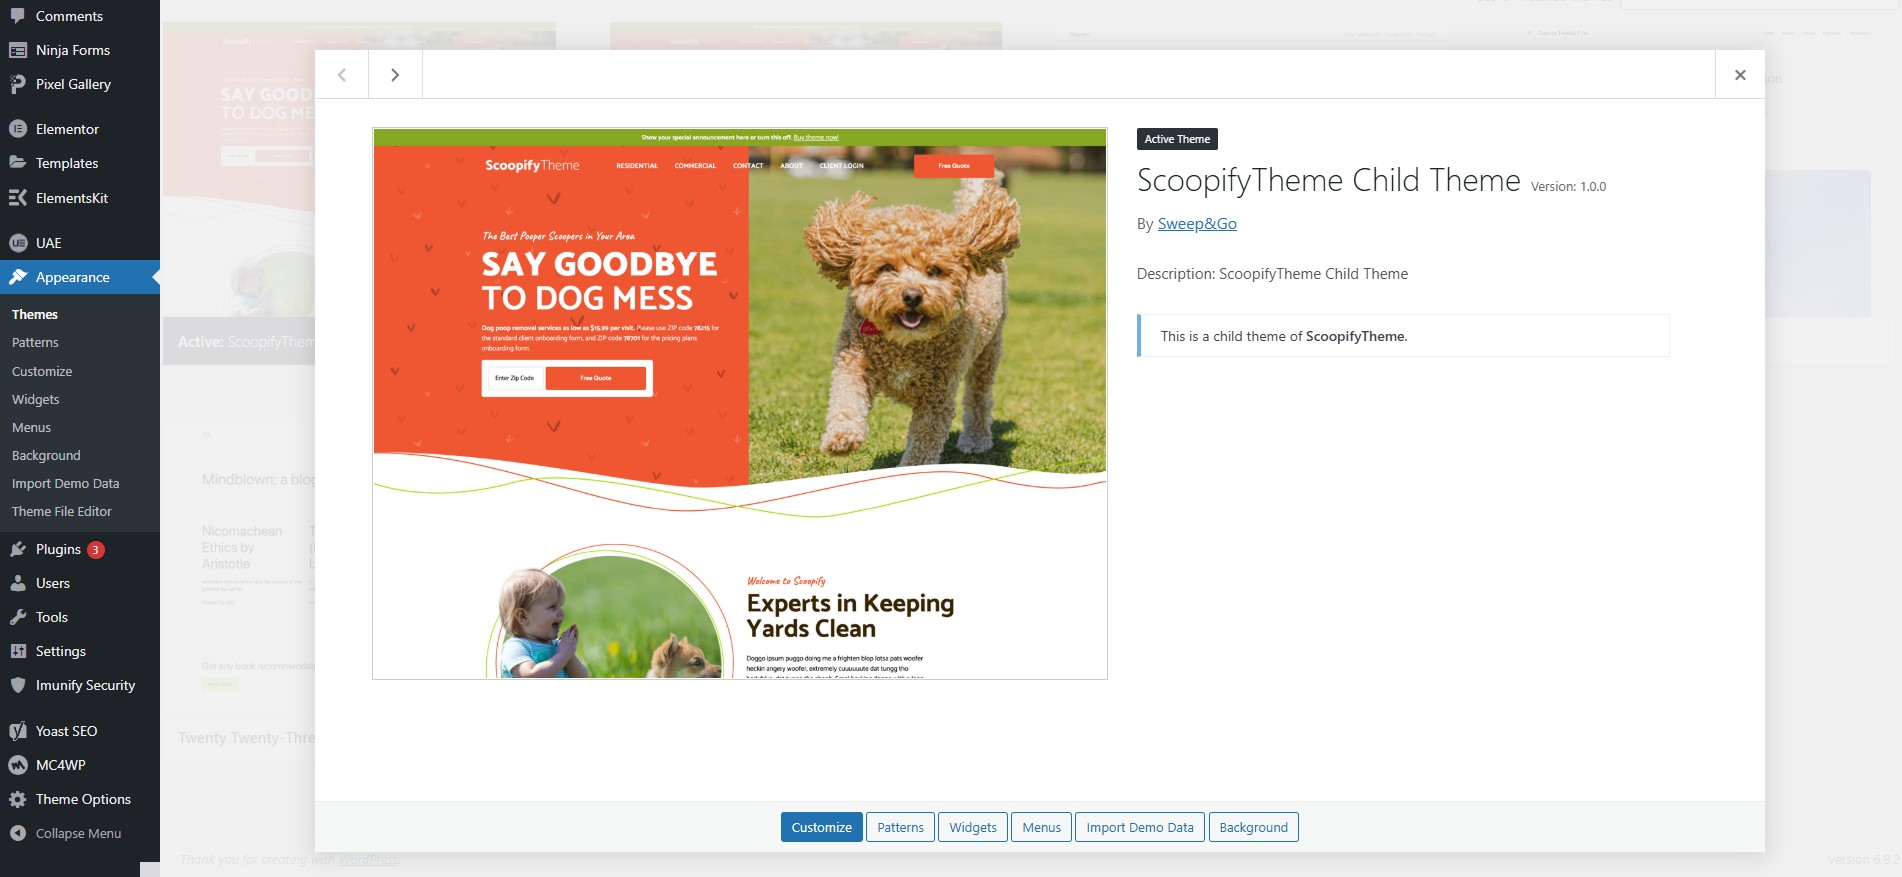Click the Plugins plug icon
Viewport: 1902px width, 877px height.
click(18, 549)
